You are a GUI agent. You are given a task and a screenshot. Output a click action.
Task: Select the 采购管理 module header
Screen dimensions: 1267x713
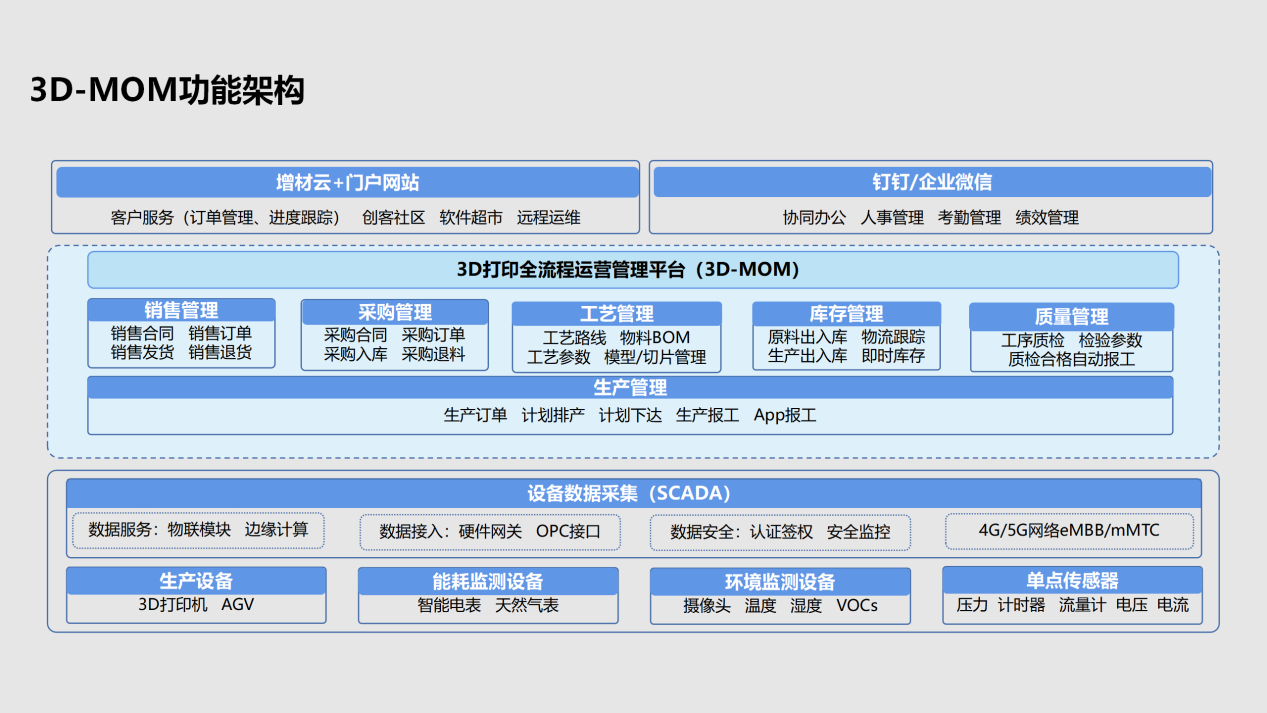click(x=394, y=312)
